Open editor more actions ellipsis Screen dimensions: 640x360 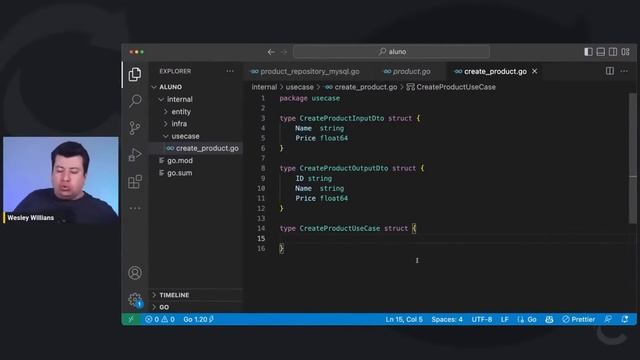[624, 71]
